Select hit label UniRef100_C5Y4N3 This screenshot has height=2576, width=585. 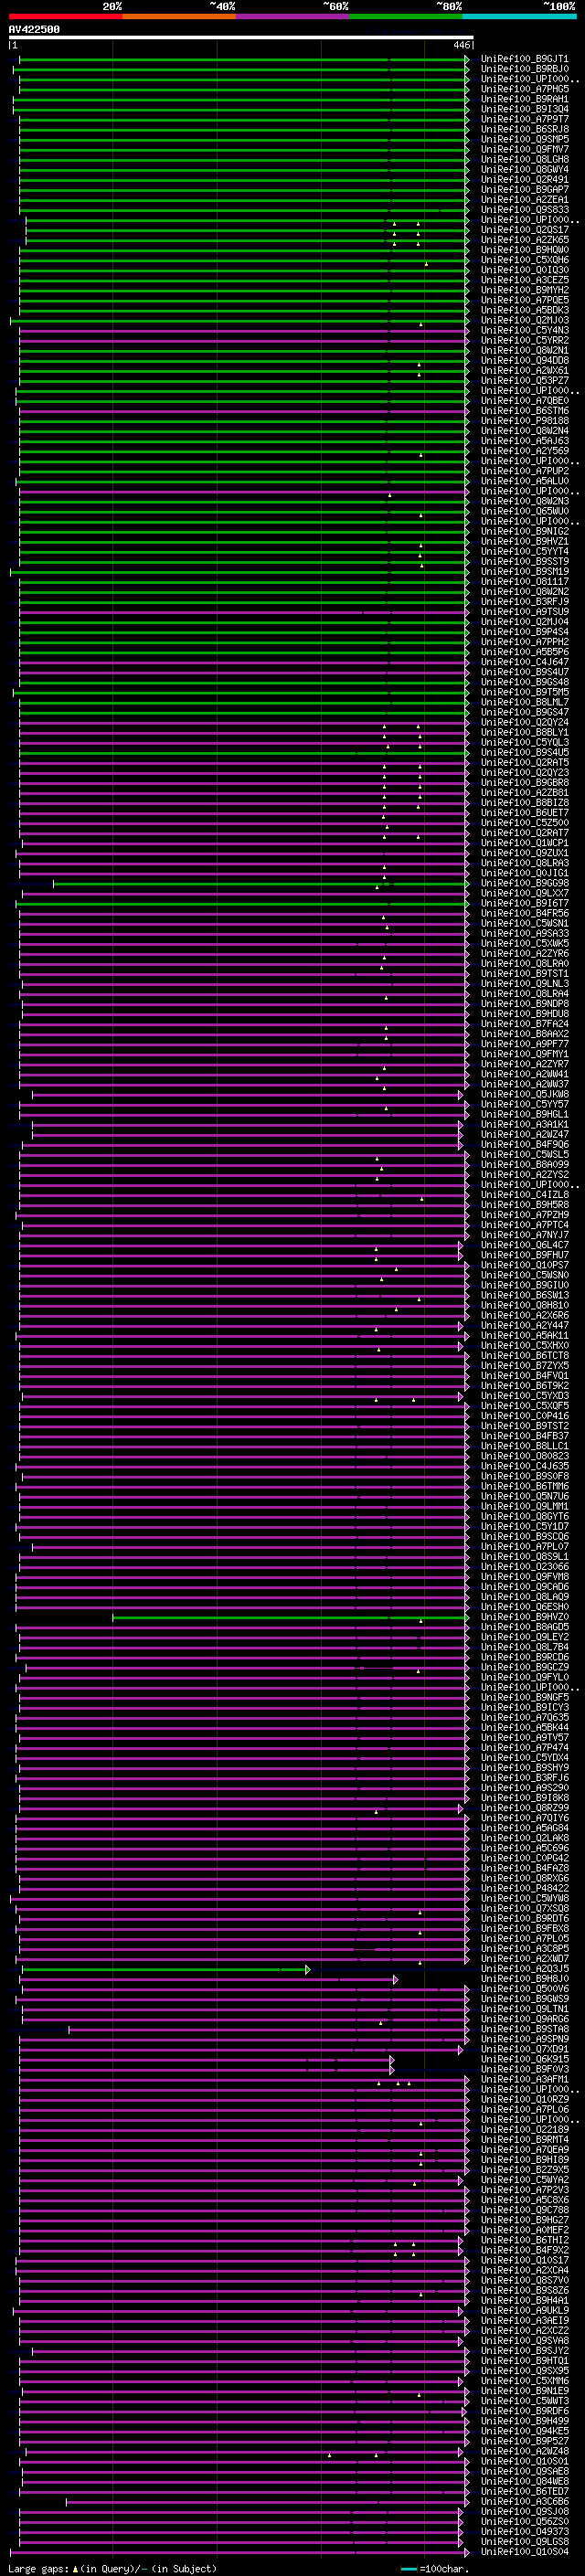[x=524, y=330]
